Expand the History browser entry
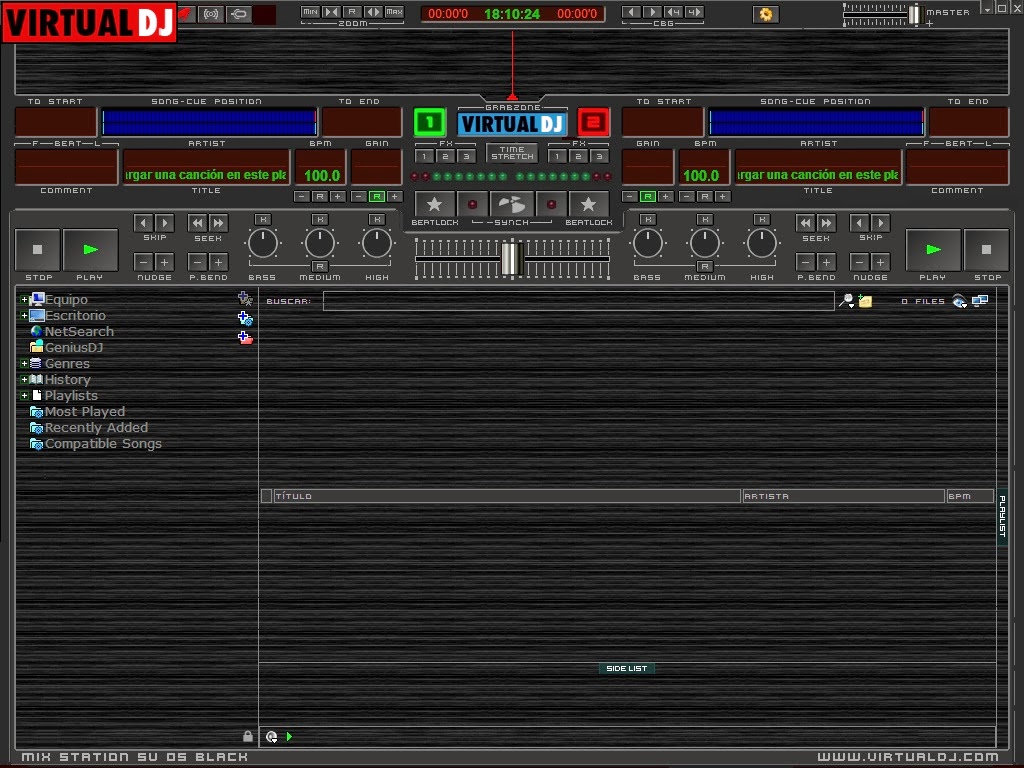The image size is (1024, 768). click(x=22, y=379)
